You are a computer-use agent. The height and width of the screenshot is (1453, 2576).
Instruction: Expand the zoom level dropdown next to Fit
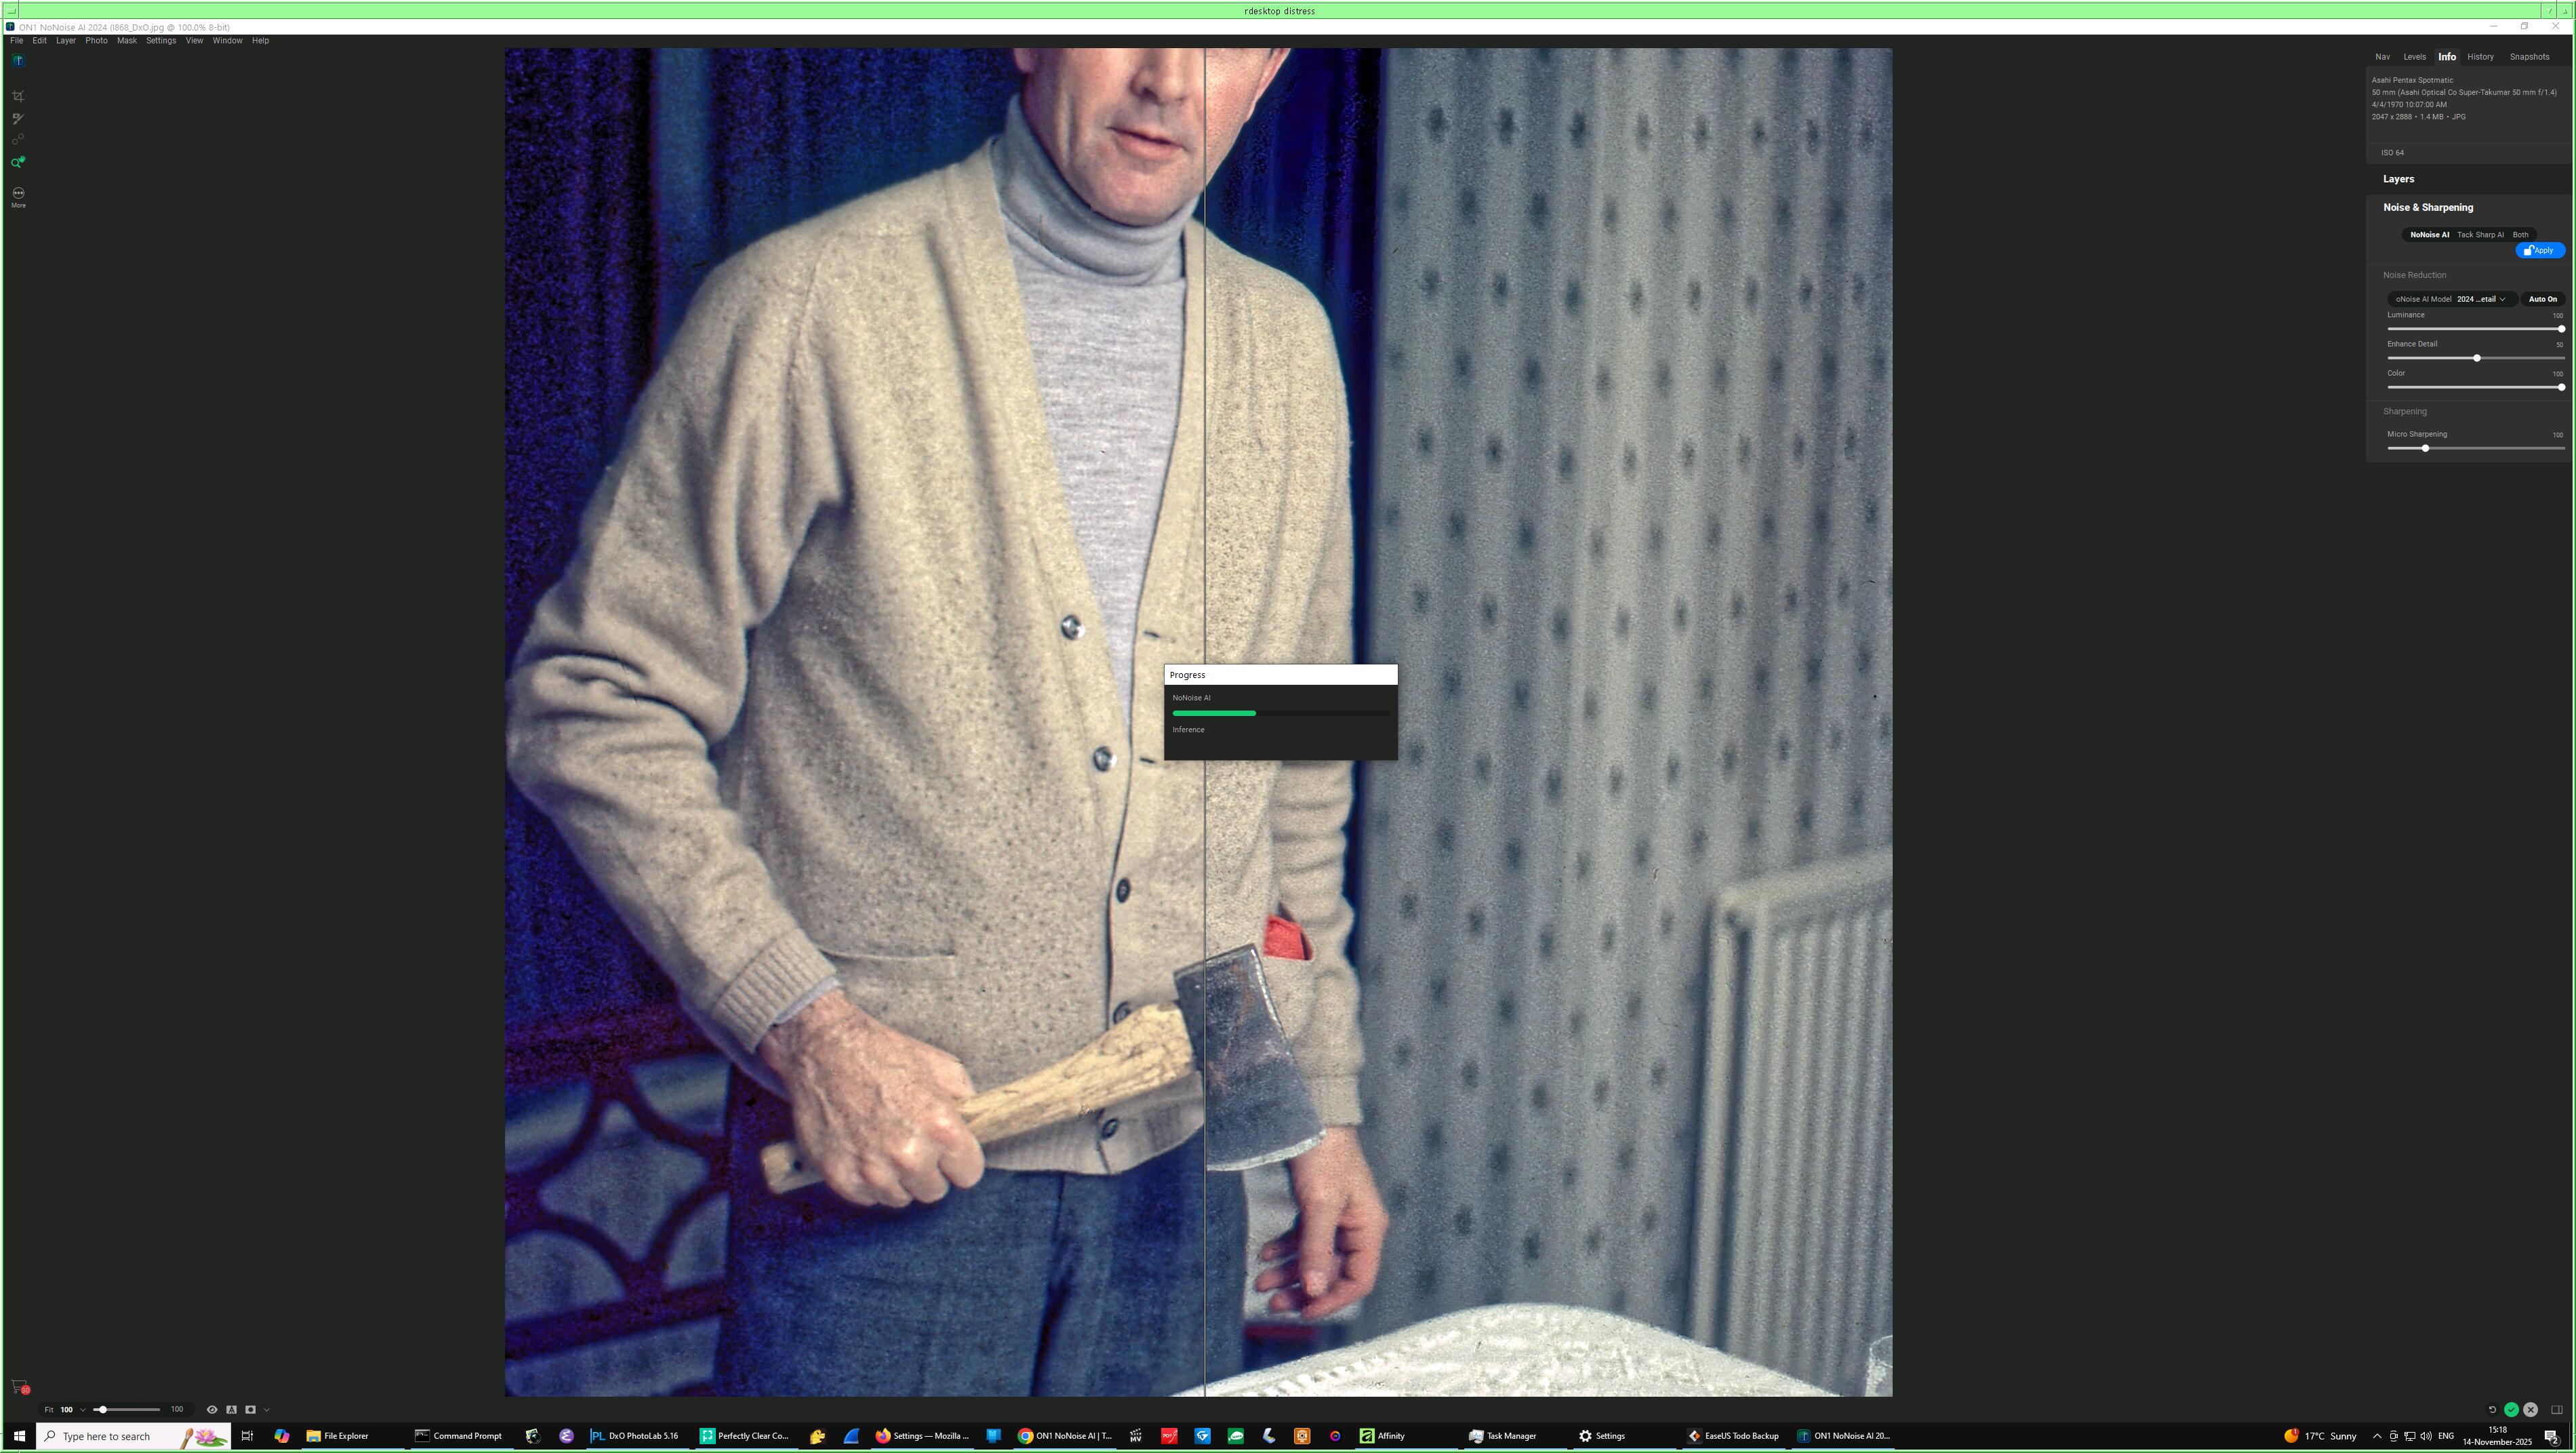point(83,1410)
